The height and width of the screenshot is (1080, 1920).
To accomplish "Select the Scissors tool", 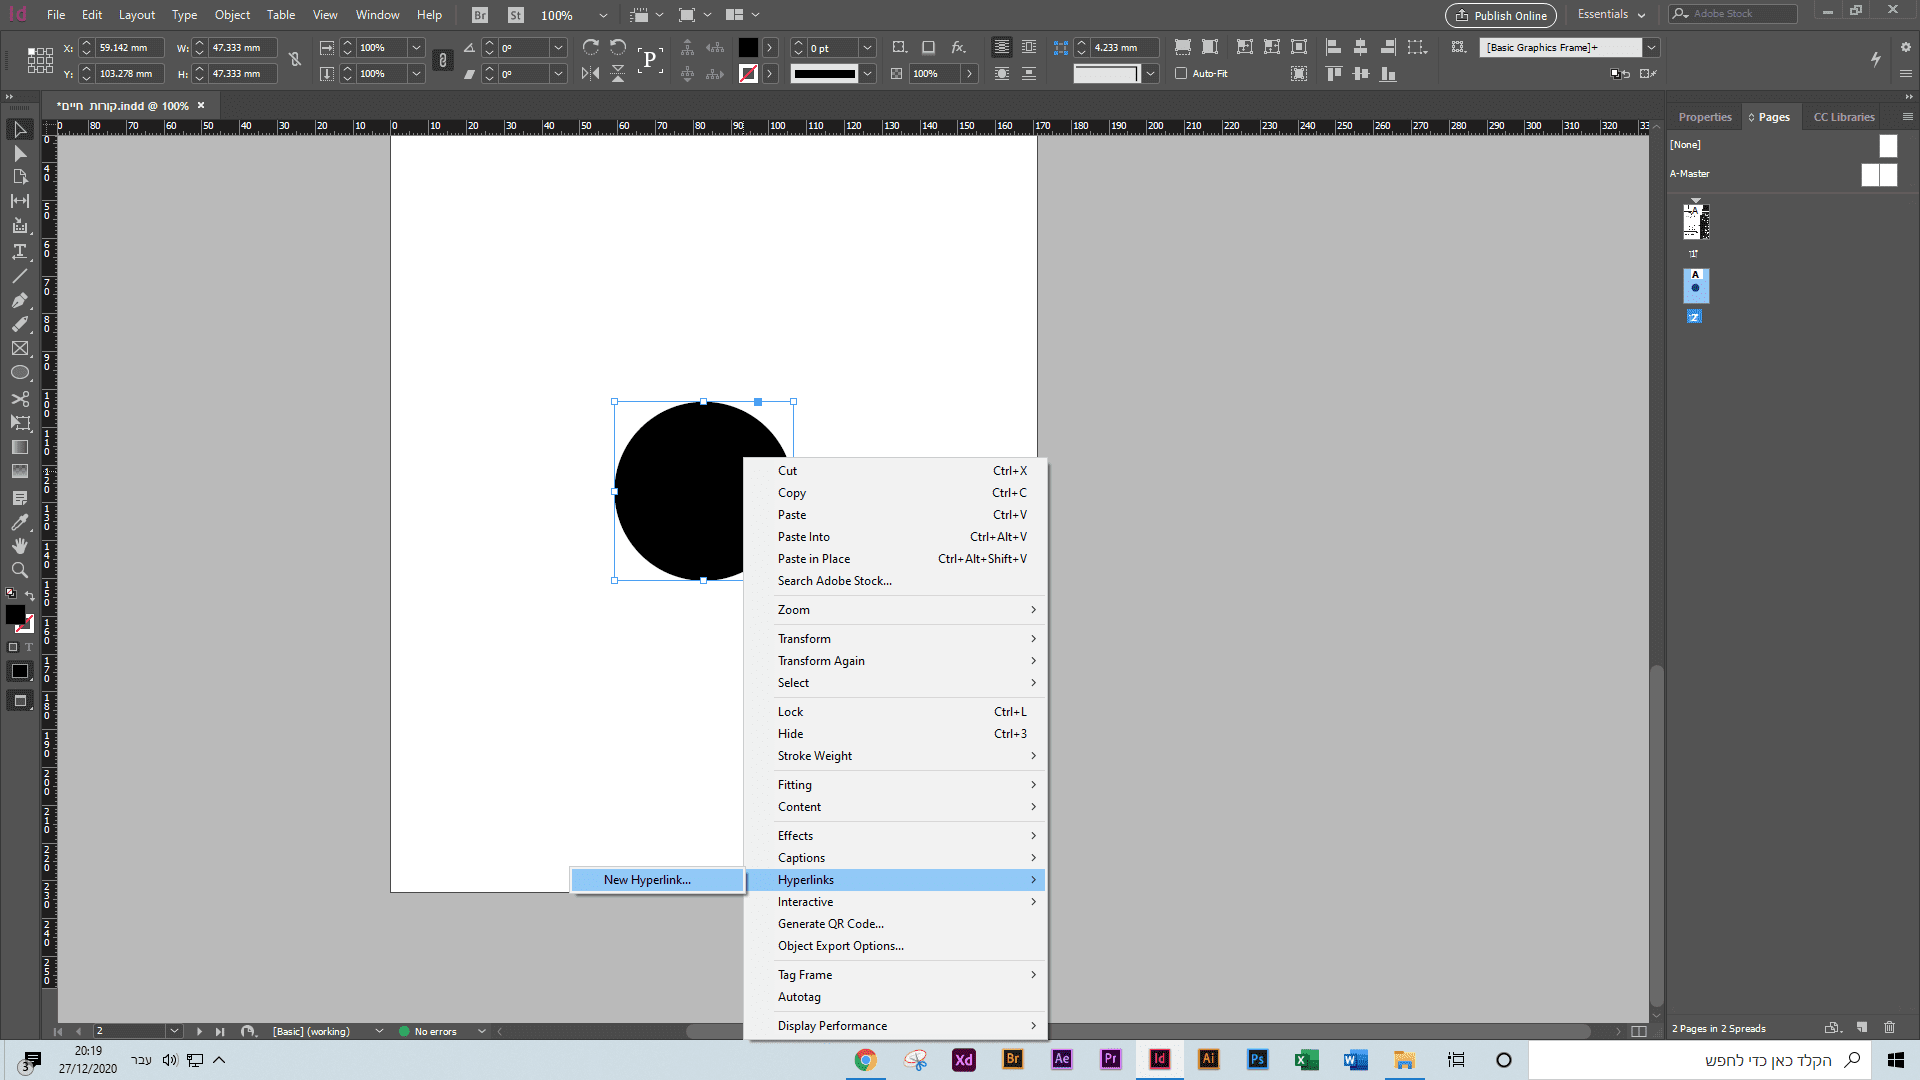I will pyautogui.click(x=19, y=398).
